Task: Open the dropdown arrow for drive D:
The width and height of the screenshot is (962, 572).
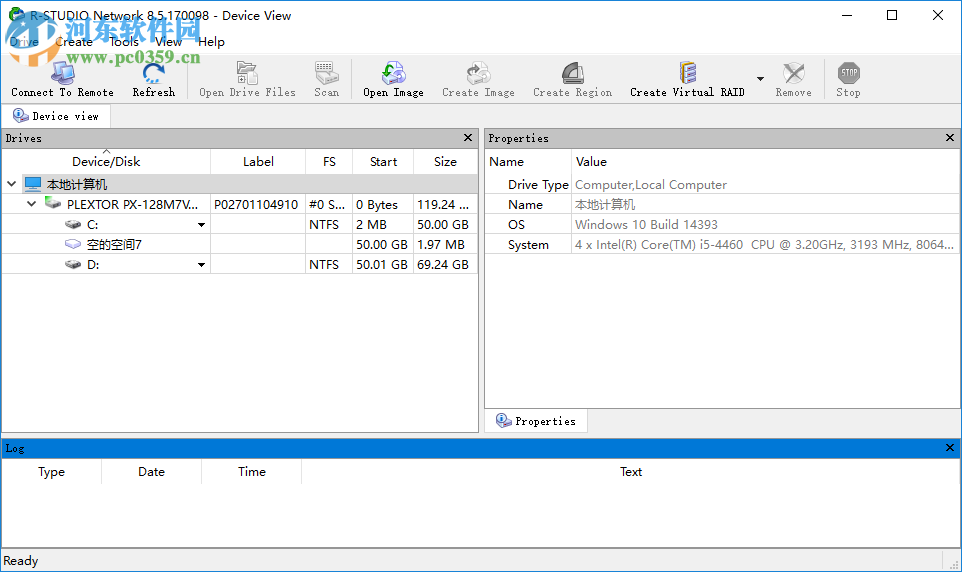Action: pyautogui.click(x=201, y=265)
